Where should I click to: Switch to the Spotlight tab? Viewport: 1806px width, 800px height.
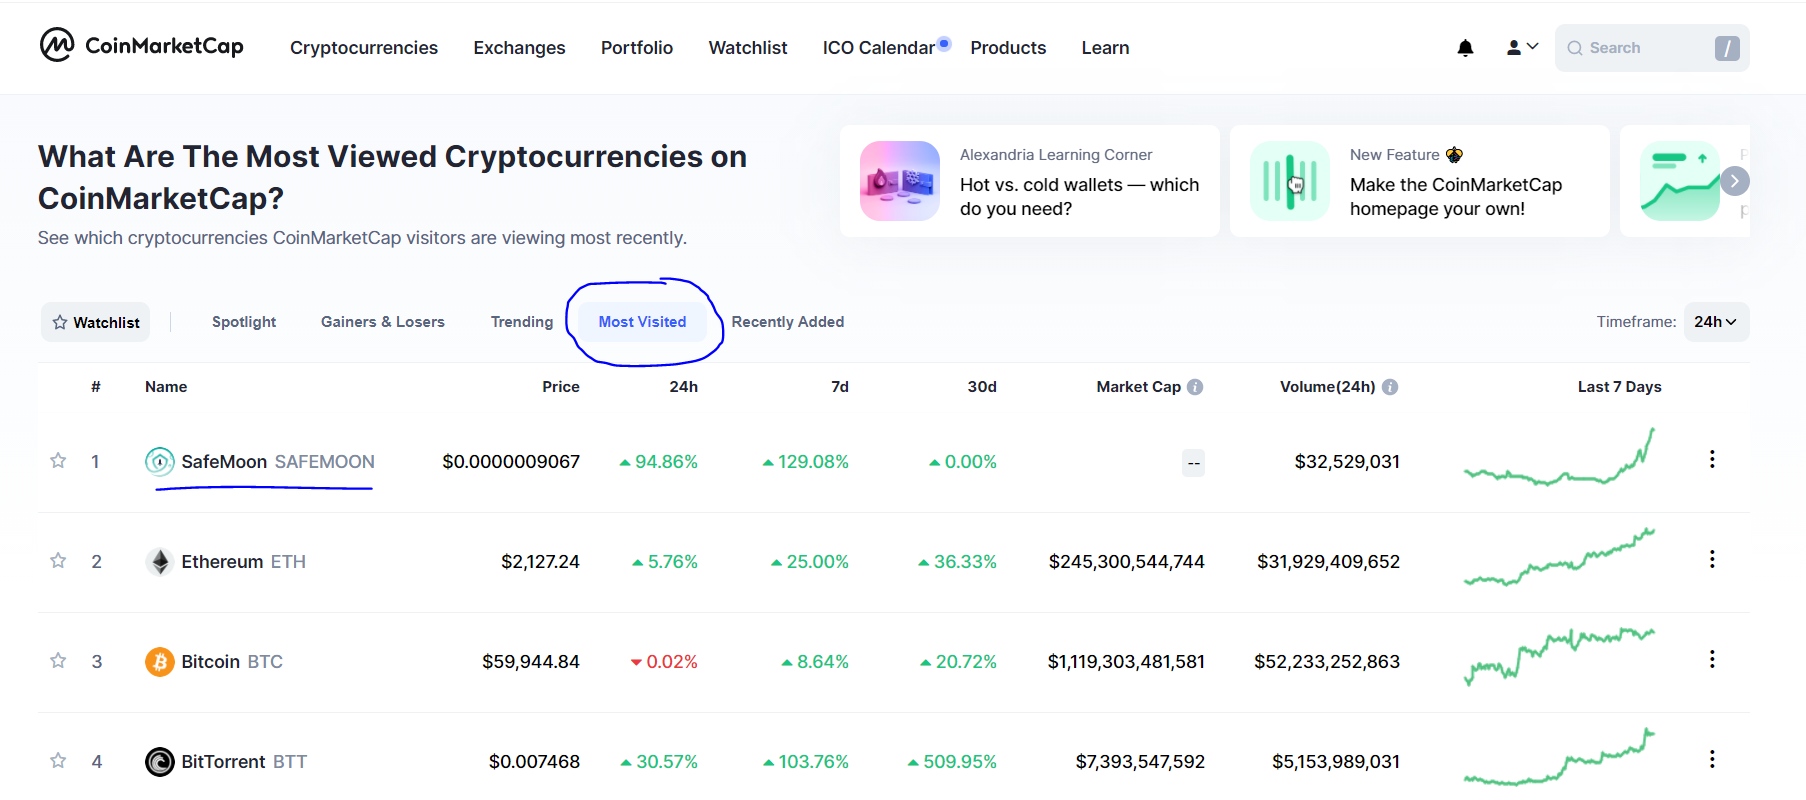[244, 322]
